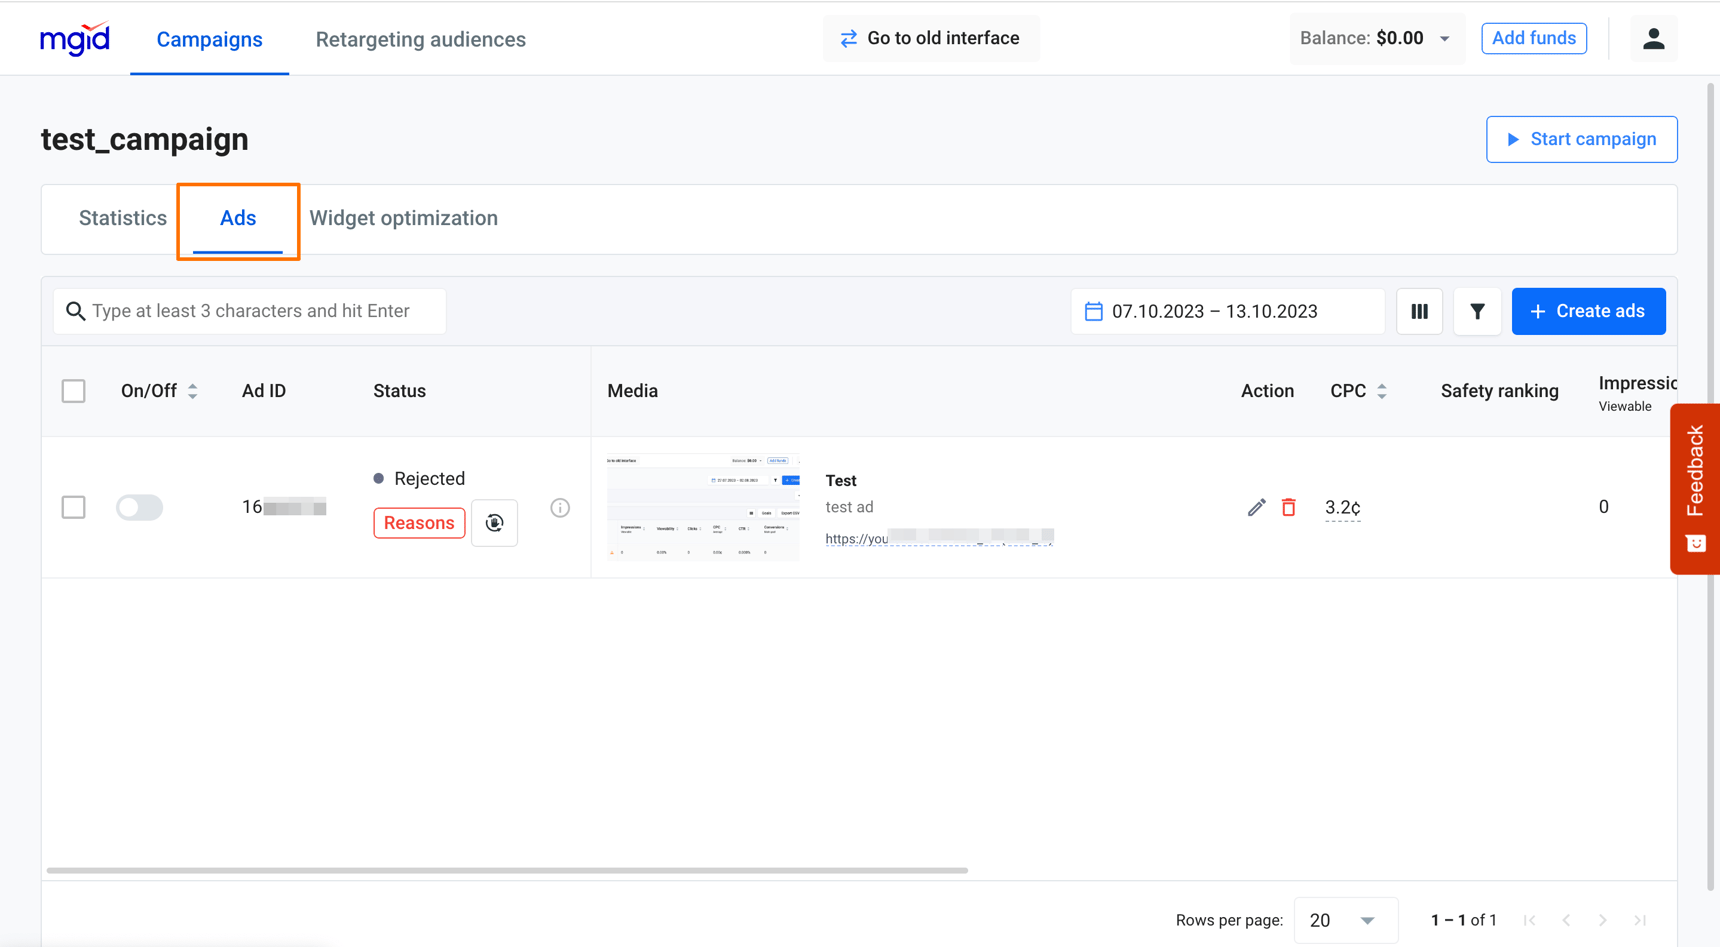This screenshot has width=1720, height=947.
Task: Open the Retargeting audiences section
Action: [420, 39]
